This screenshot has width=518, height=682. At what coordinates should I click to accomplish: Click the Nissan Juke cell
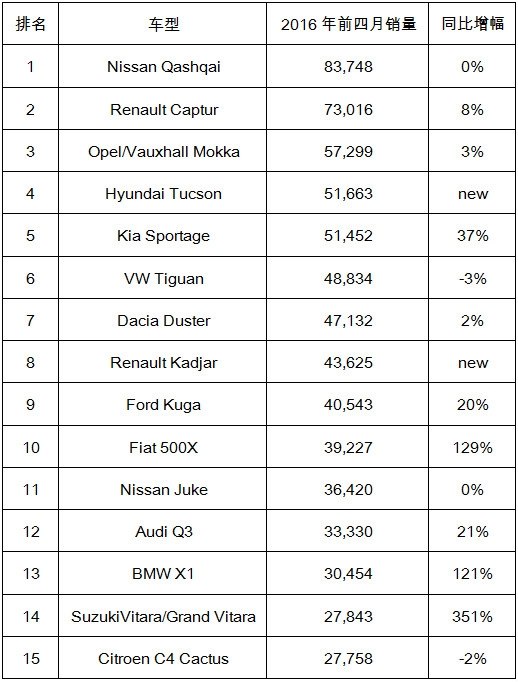(163, 489)
